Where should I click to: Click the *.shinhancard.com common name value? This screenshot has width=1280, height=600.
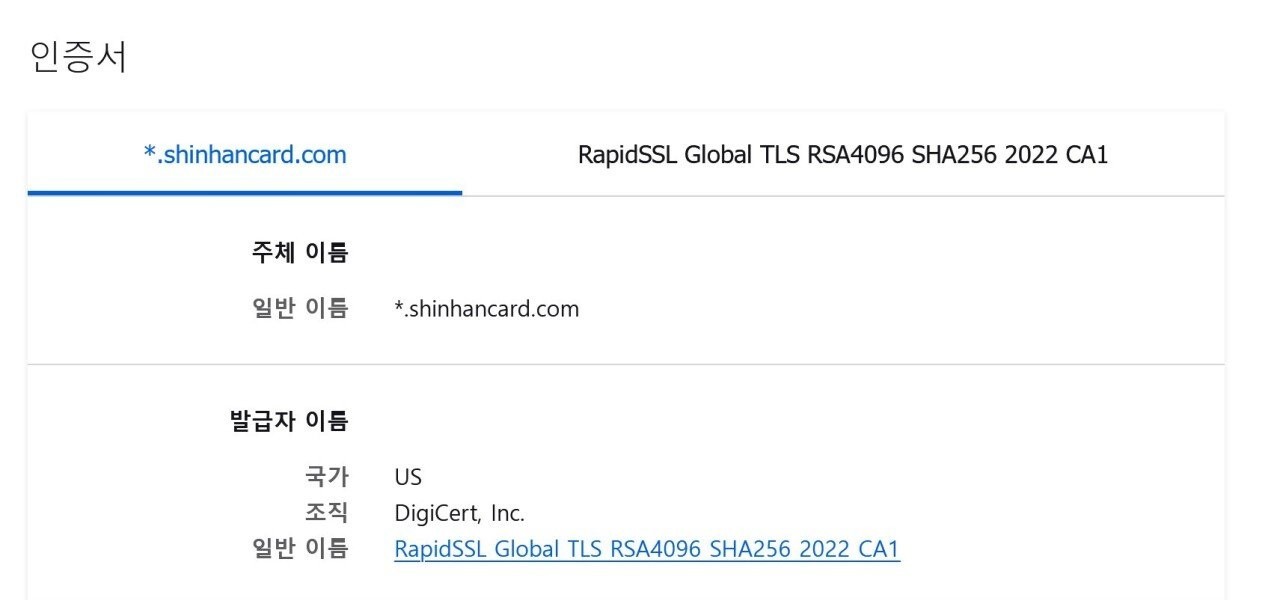[487, 308]
